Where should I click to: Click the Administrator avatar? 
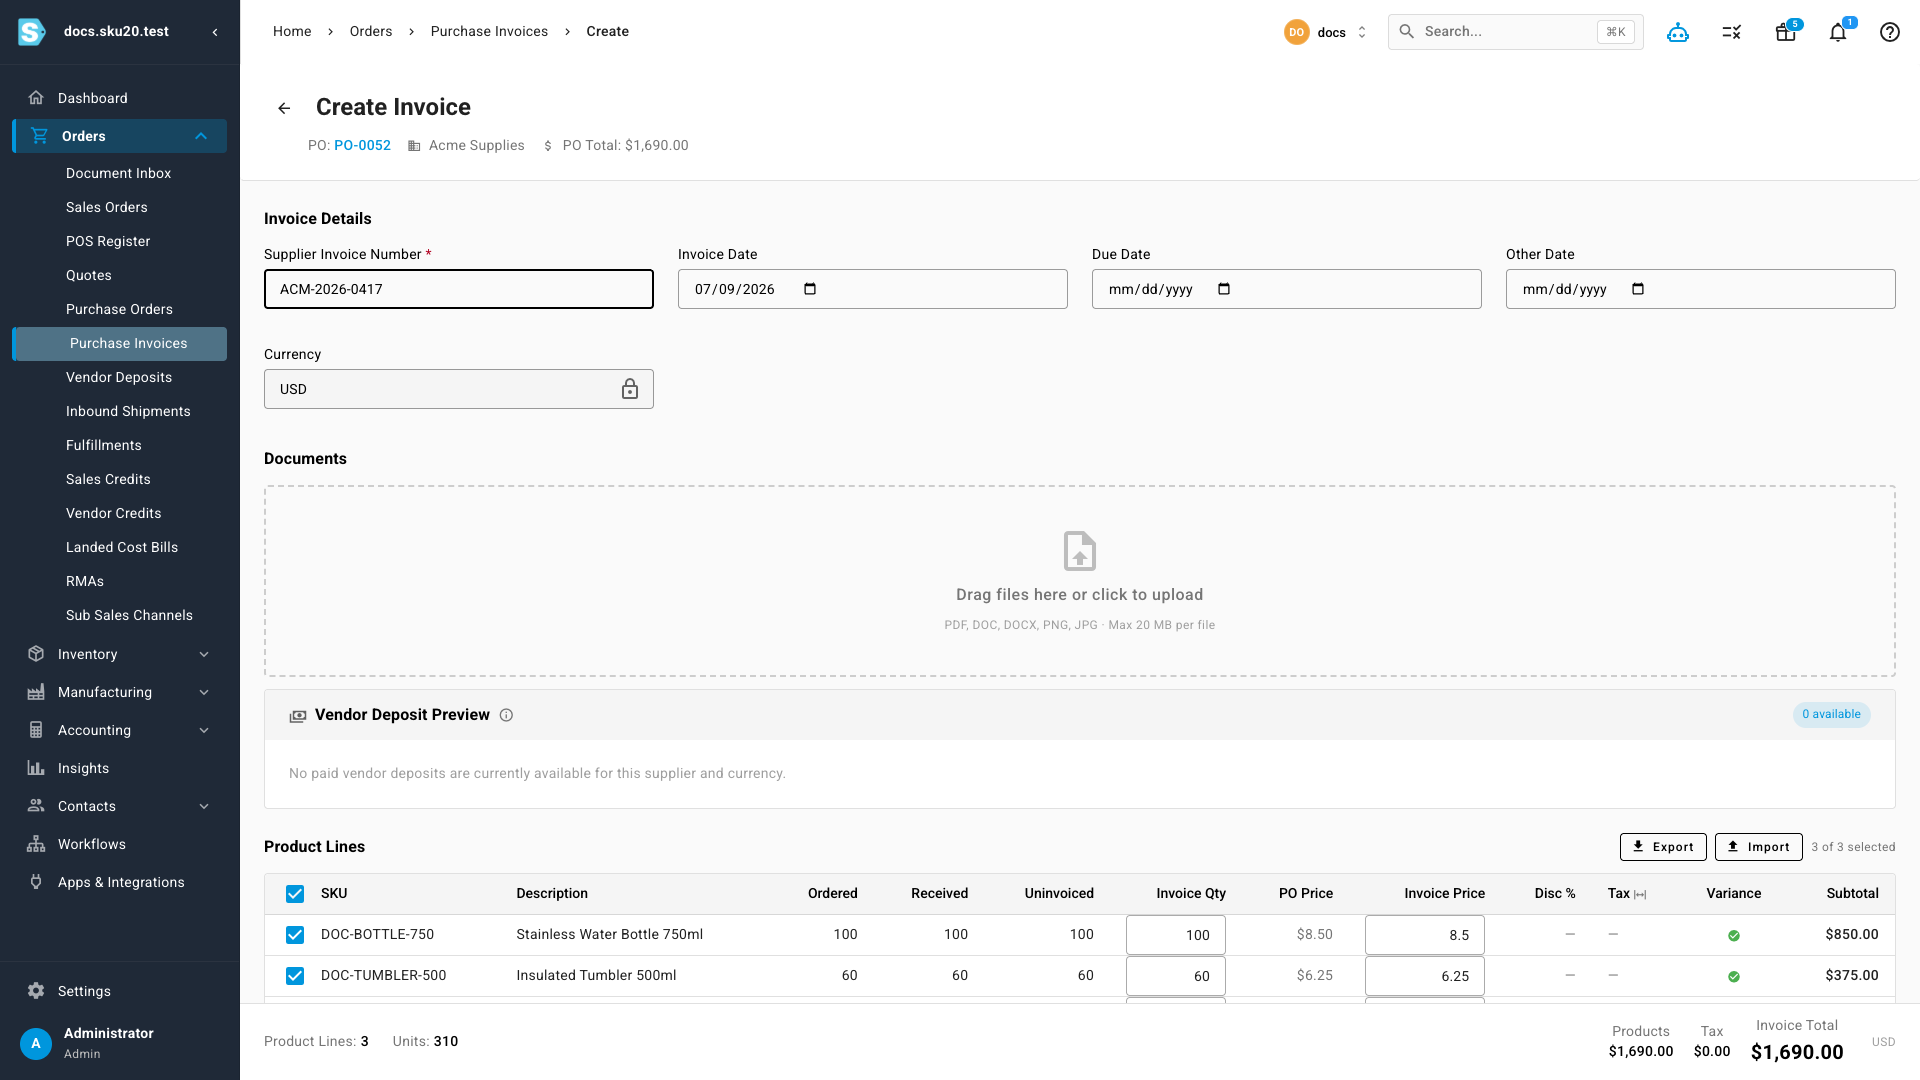36,1043
